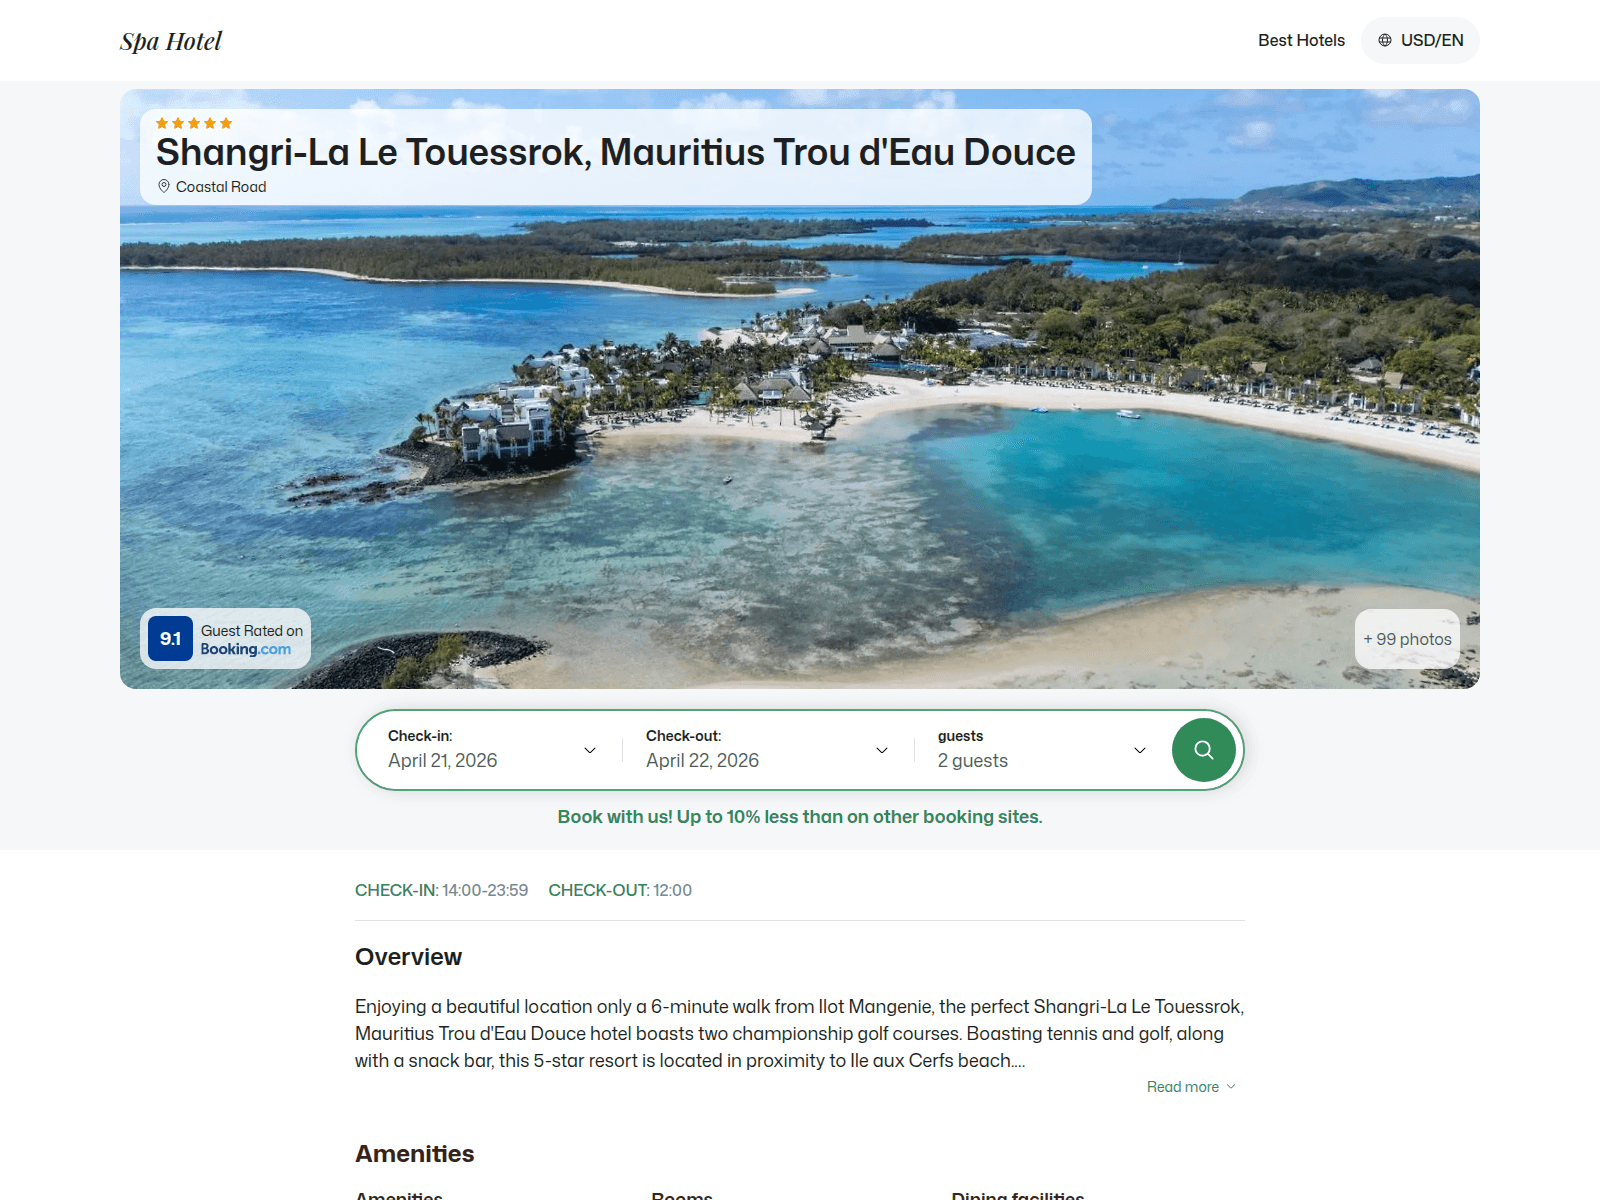Click the location pin icon near Coastal Road
Viewport: 1600px width, 1200px height.
click(164, 186)
